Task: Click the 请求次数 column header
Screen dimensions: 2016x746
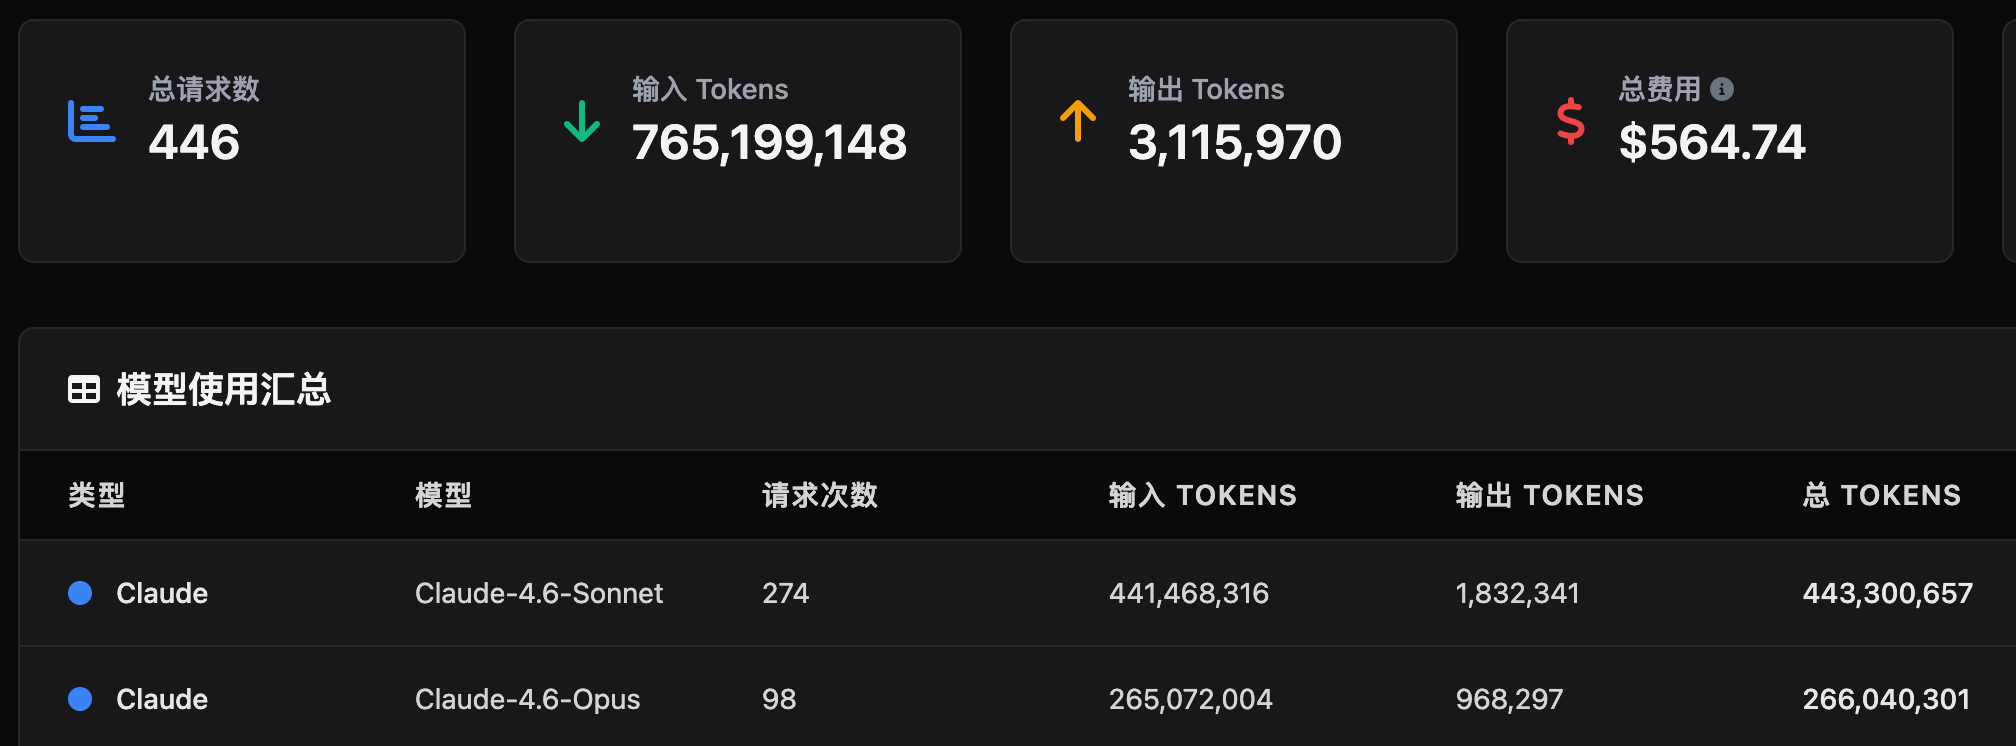Action: click(820, 495)
